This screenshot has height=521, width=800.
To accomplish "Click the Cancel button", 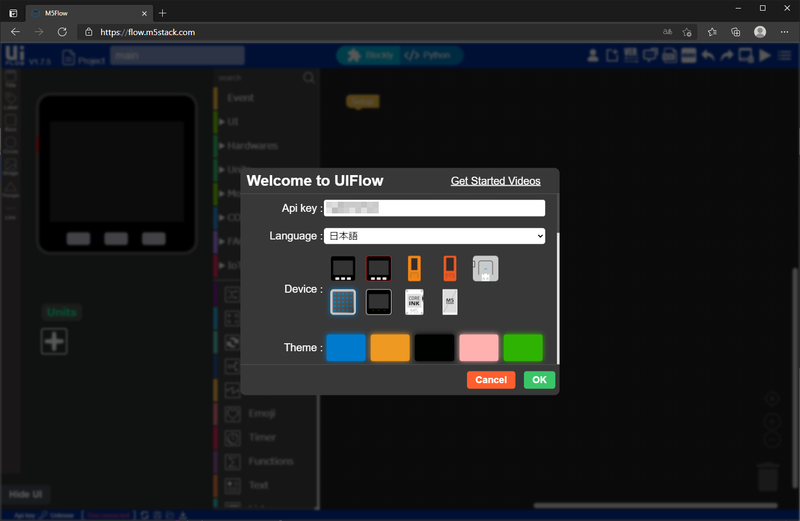I will [491, 380].
